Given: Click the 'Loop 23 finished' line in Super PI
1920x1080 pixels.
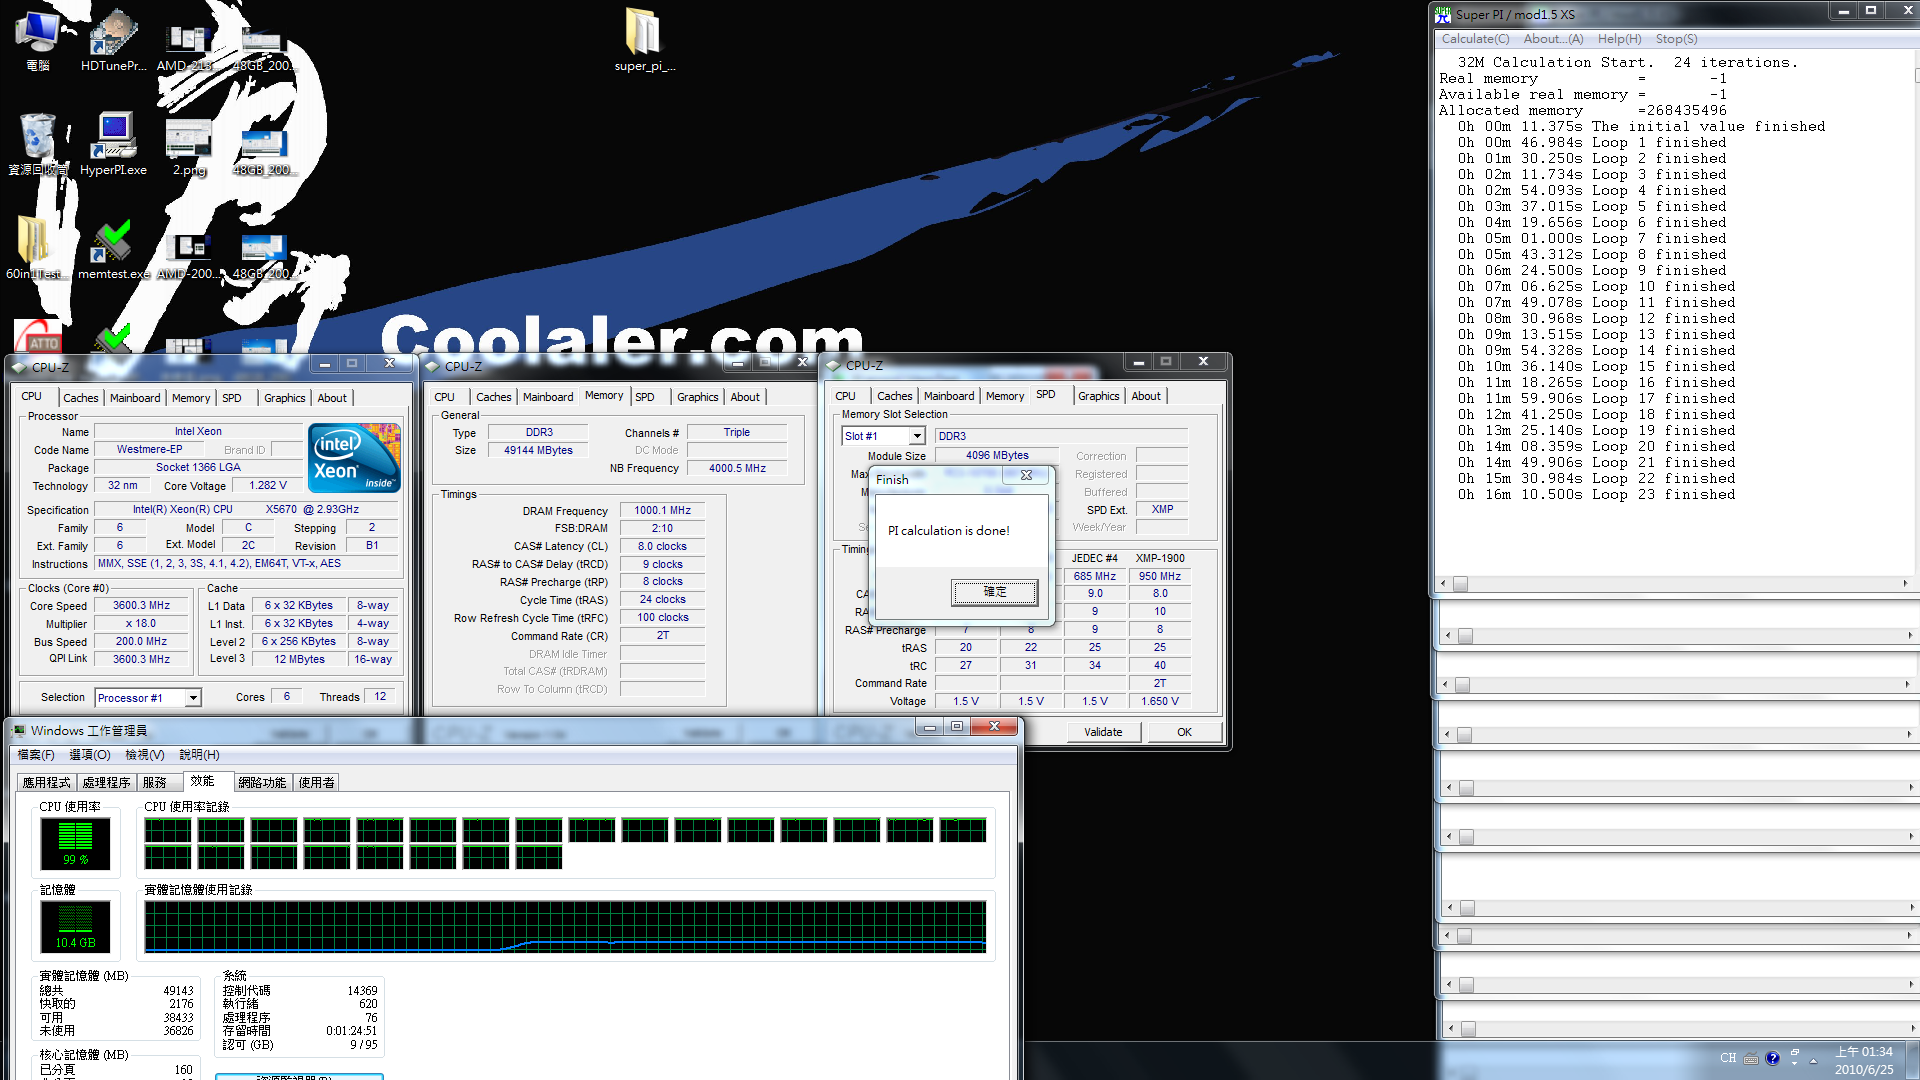Looking at the screenshot, I should coord(1596,494).
